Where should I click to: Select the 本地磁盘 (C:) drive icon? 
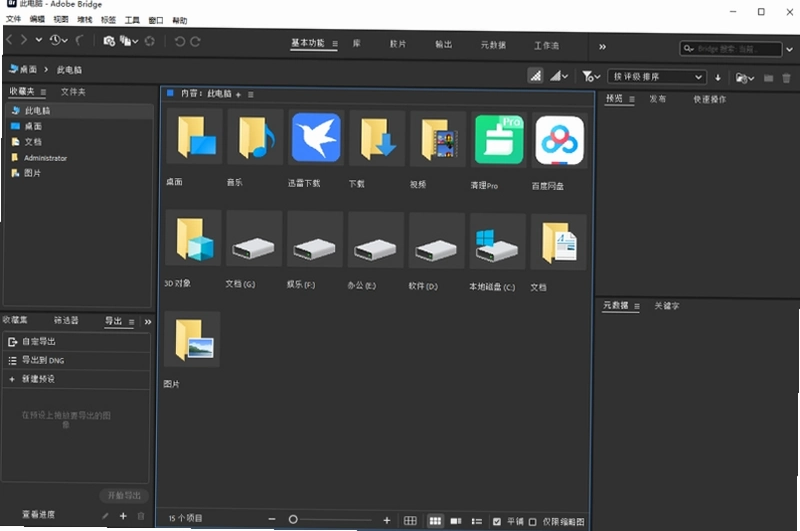pos(497,241)
